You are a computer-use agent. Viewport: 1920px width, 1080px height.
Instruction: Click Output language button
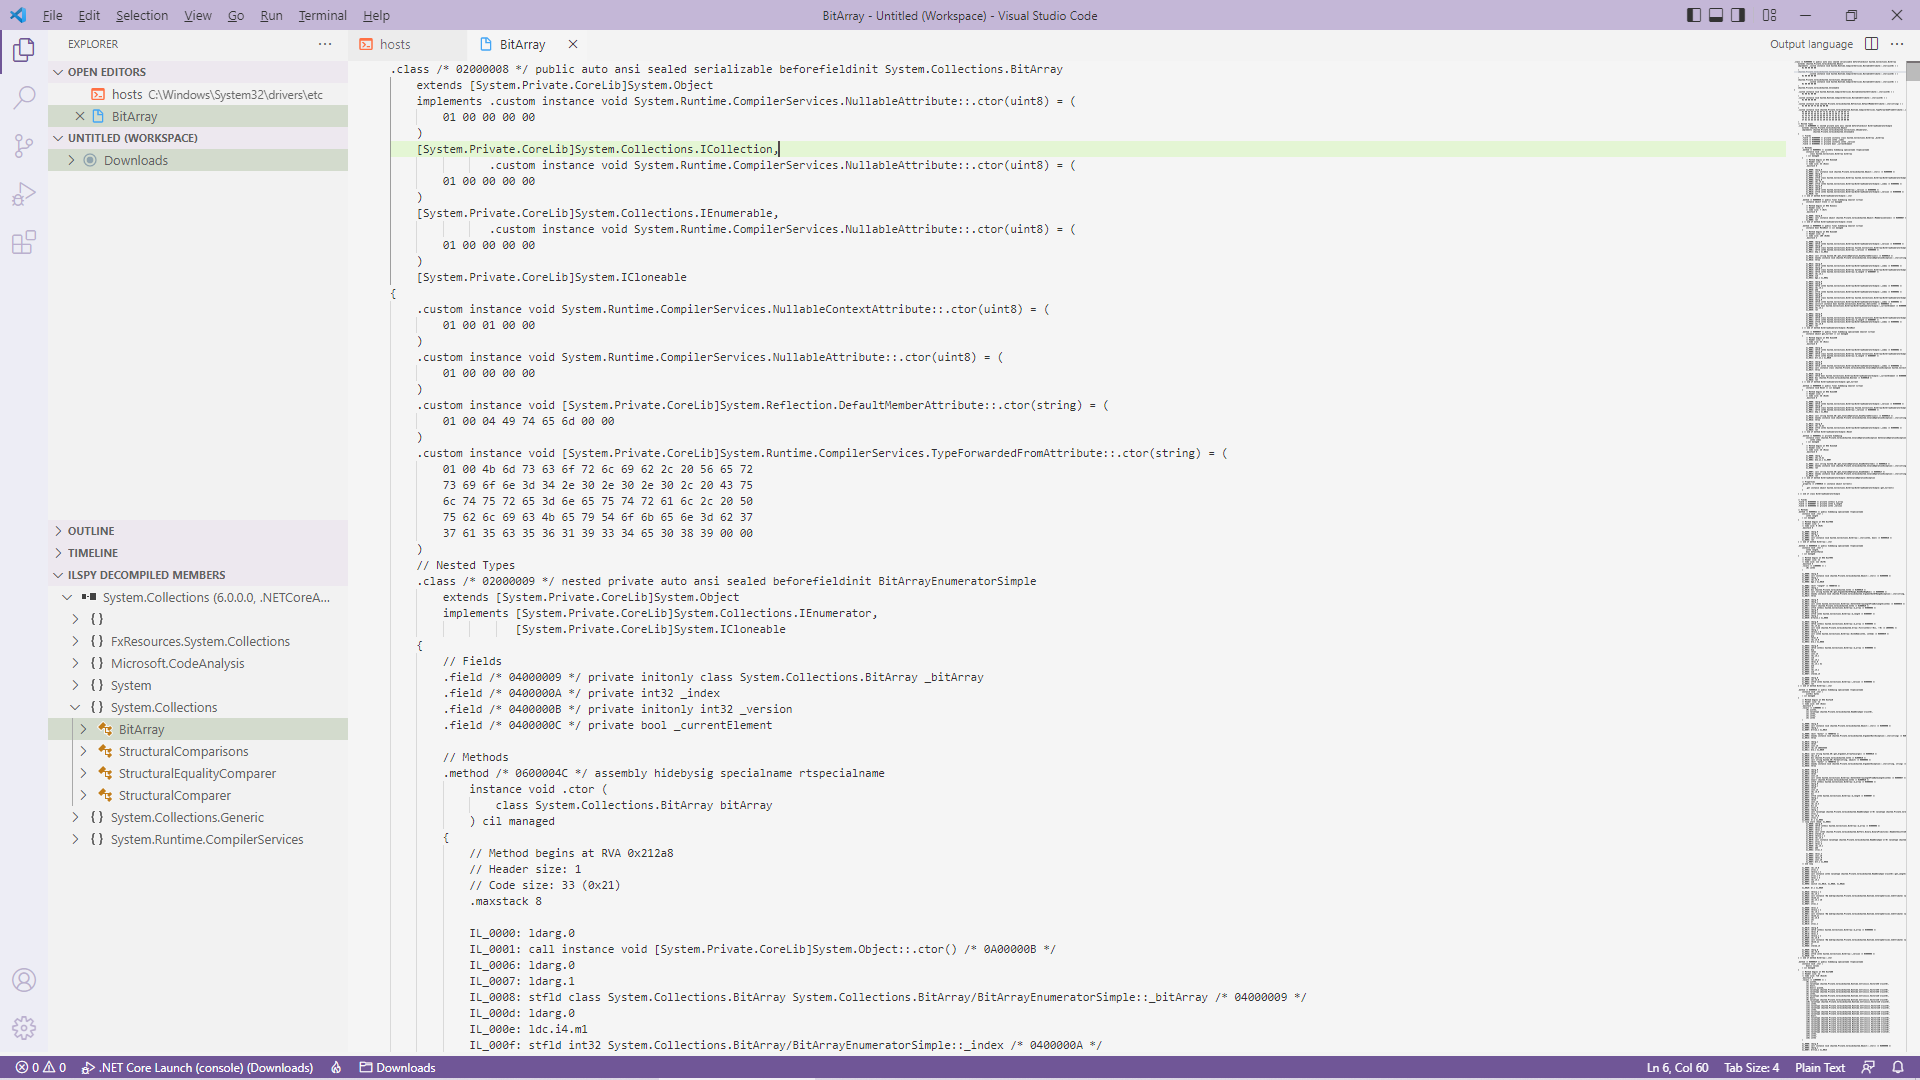(1811, 44)
